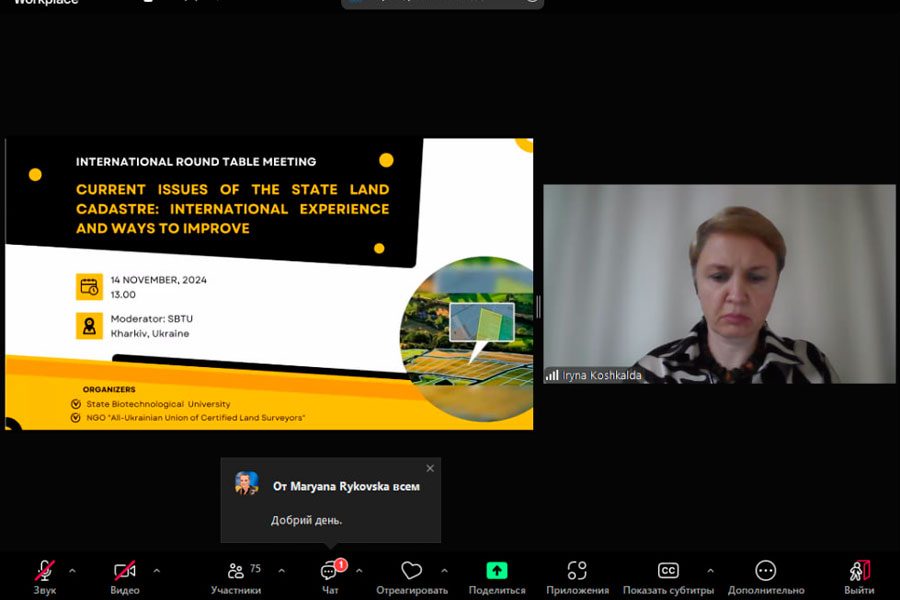Screen dimensions: 900x600
Task: Click the shared presentation slide
Action: click(x=269, y=284)
